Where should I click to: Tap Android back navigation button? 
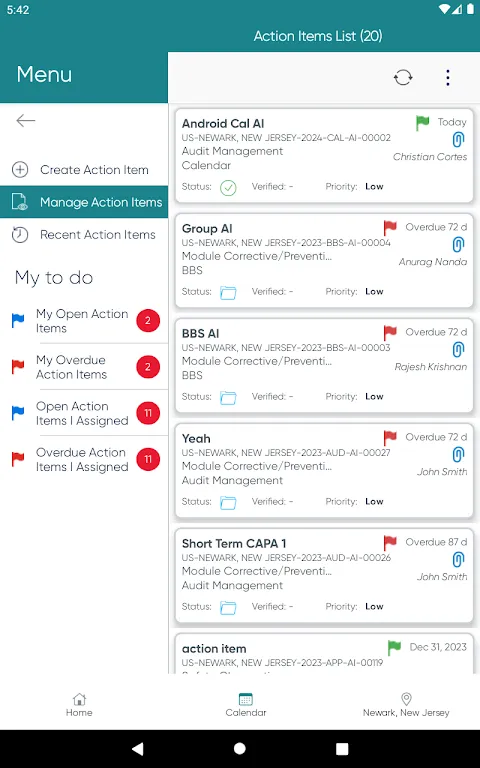pyautogui.click(x=138, y=748)
